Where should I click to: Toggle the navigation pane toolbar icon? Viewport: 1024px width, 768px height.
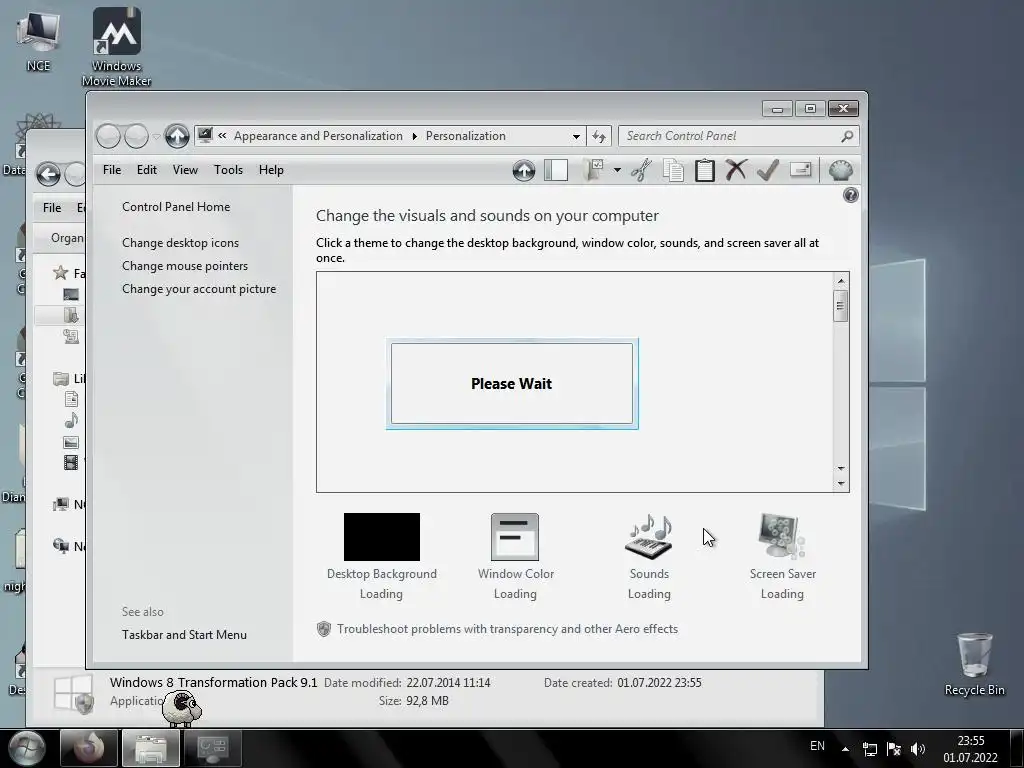tap(556, 170)
